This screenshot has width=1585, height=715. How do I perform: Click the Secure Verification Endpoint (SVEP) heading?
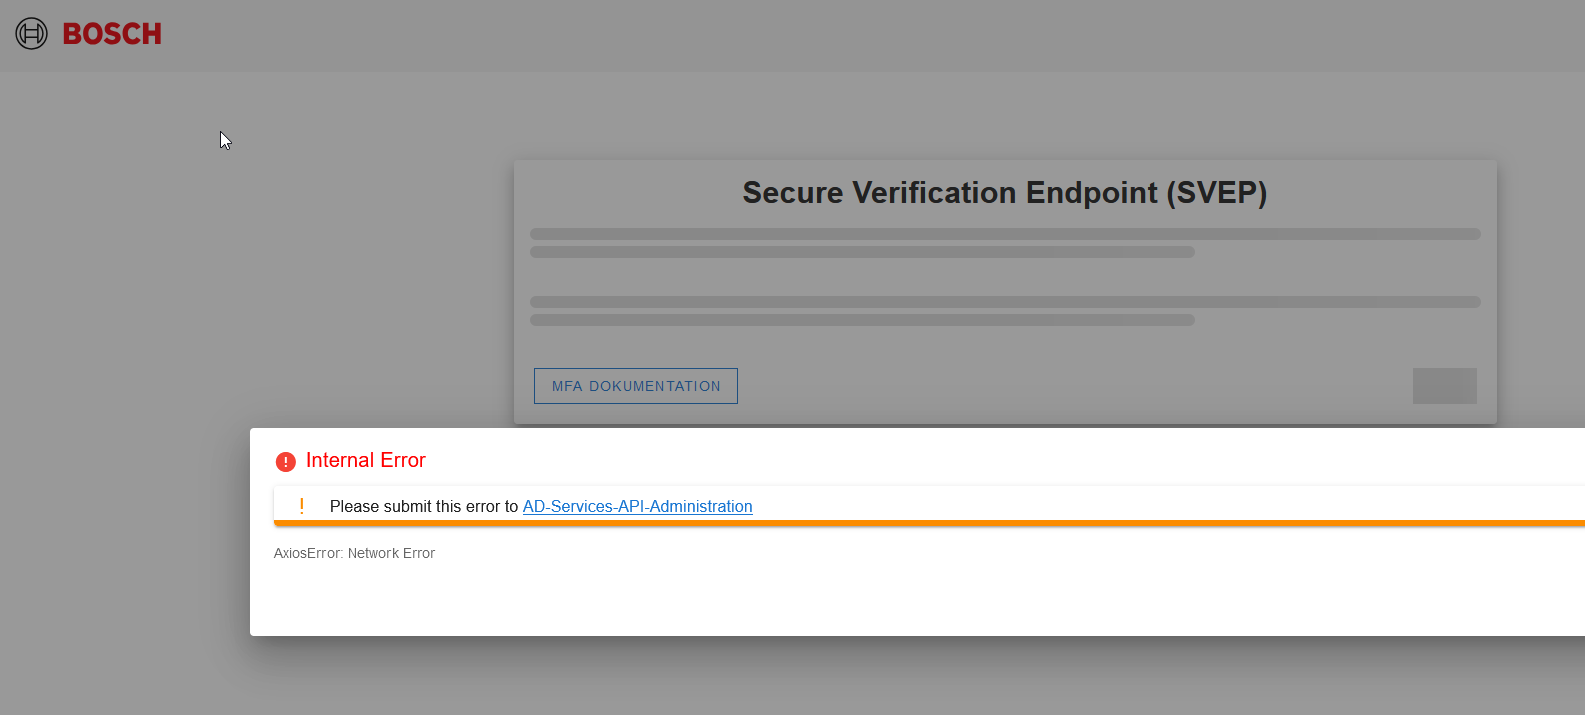coord(1005,192)
